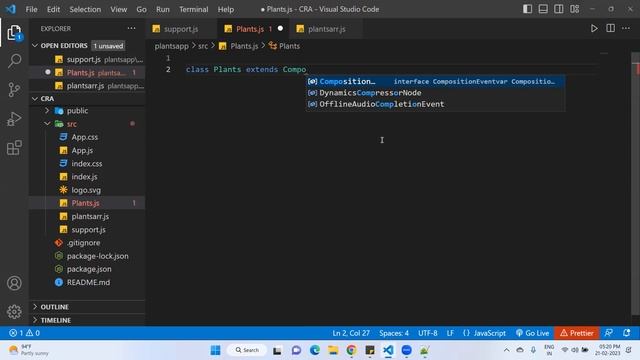
Task: Expand the public folder
Action: tap(87, 111)
